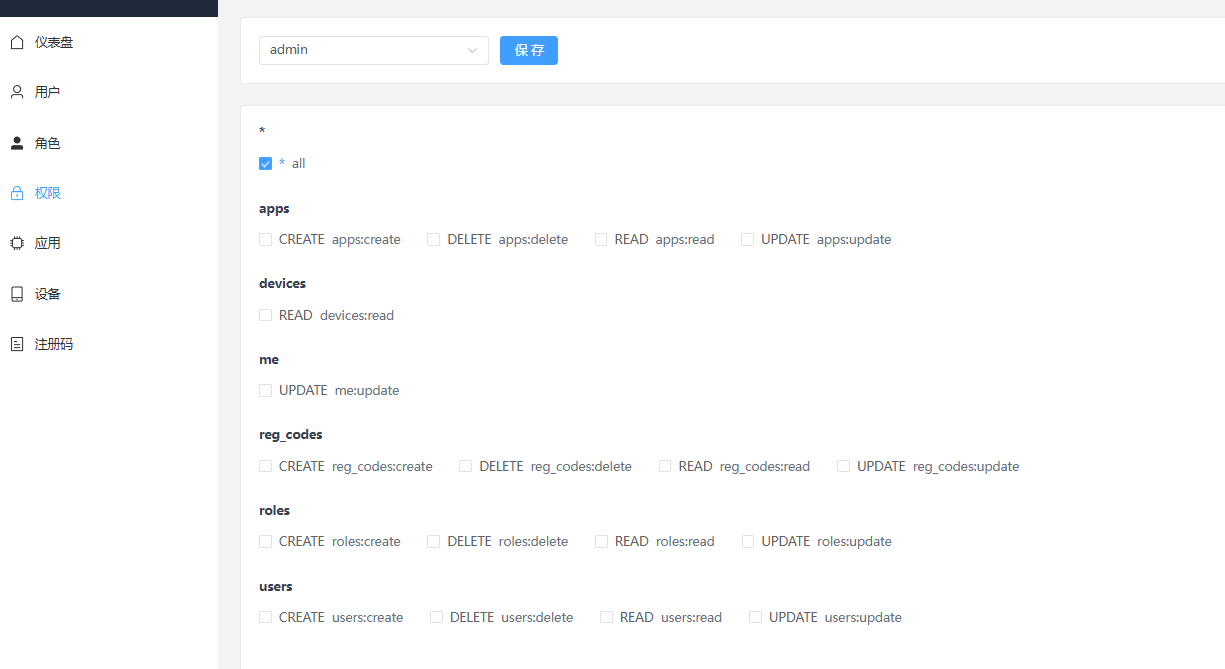The width and height of the screenshot is (1225, 669).
Task: Click the chip application icon
Action: click(x=17, y=243)
